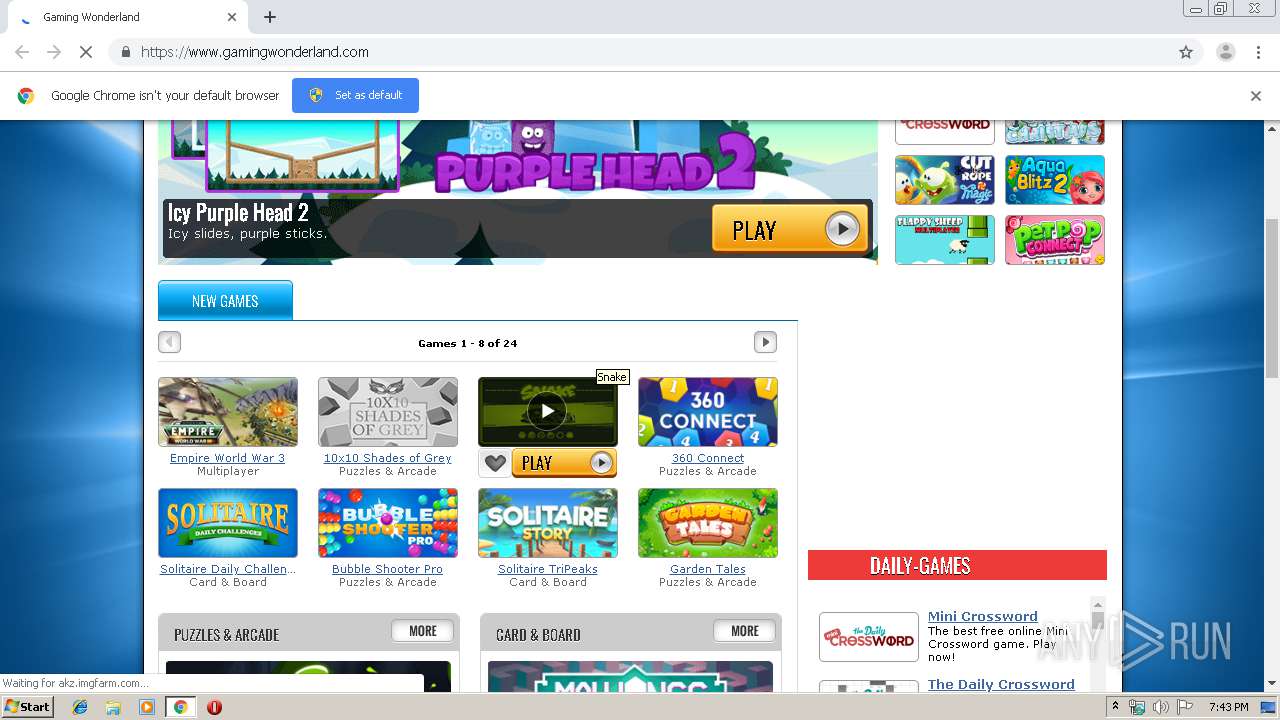Start Snake game preview play icon
This screenshot has width=1280, height=720.
tap(547, 411)
